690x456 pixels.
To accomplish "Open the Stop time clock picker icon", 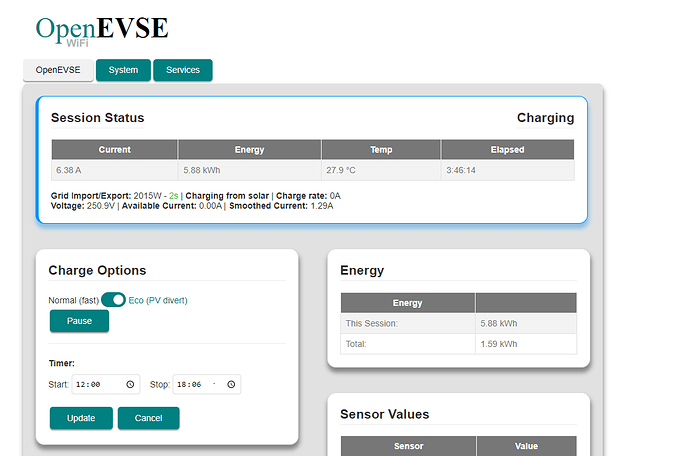I will pos(231,384).
